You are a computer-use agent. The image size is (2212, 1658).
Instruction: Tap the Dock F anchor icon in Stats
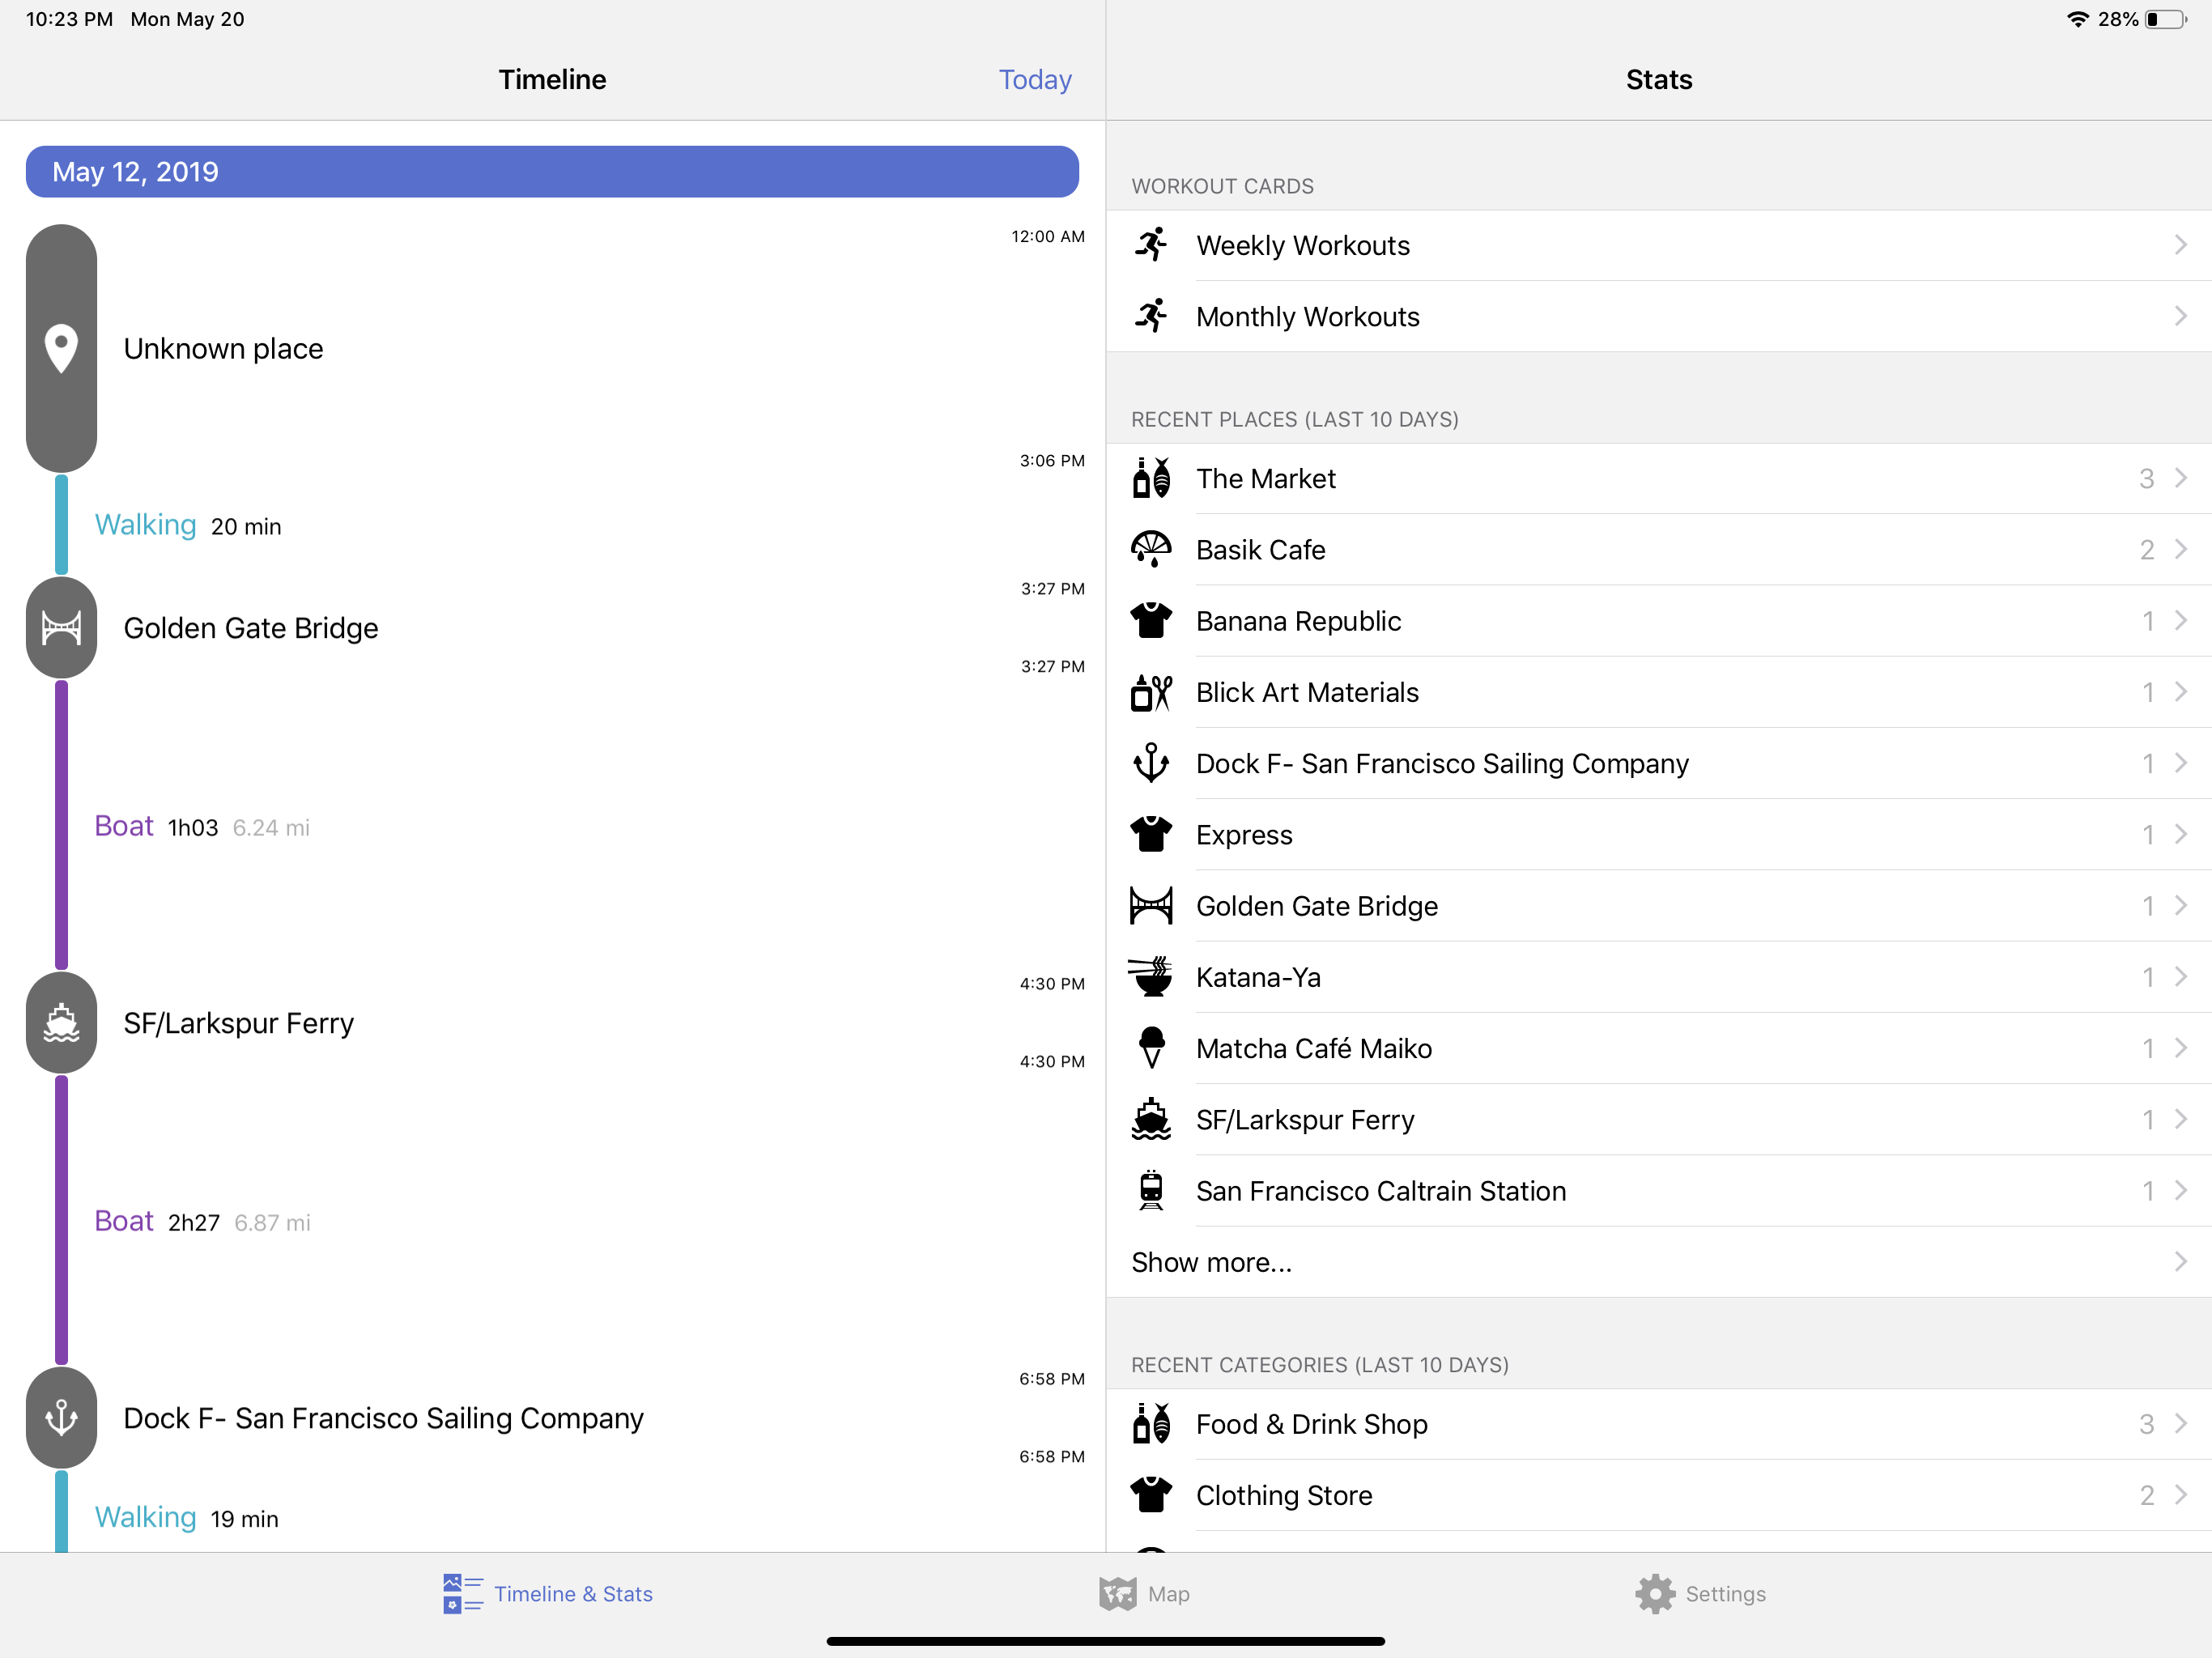coord(1151,763)
